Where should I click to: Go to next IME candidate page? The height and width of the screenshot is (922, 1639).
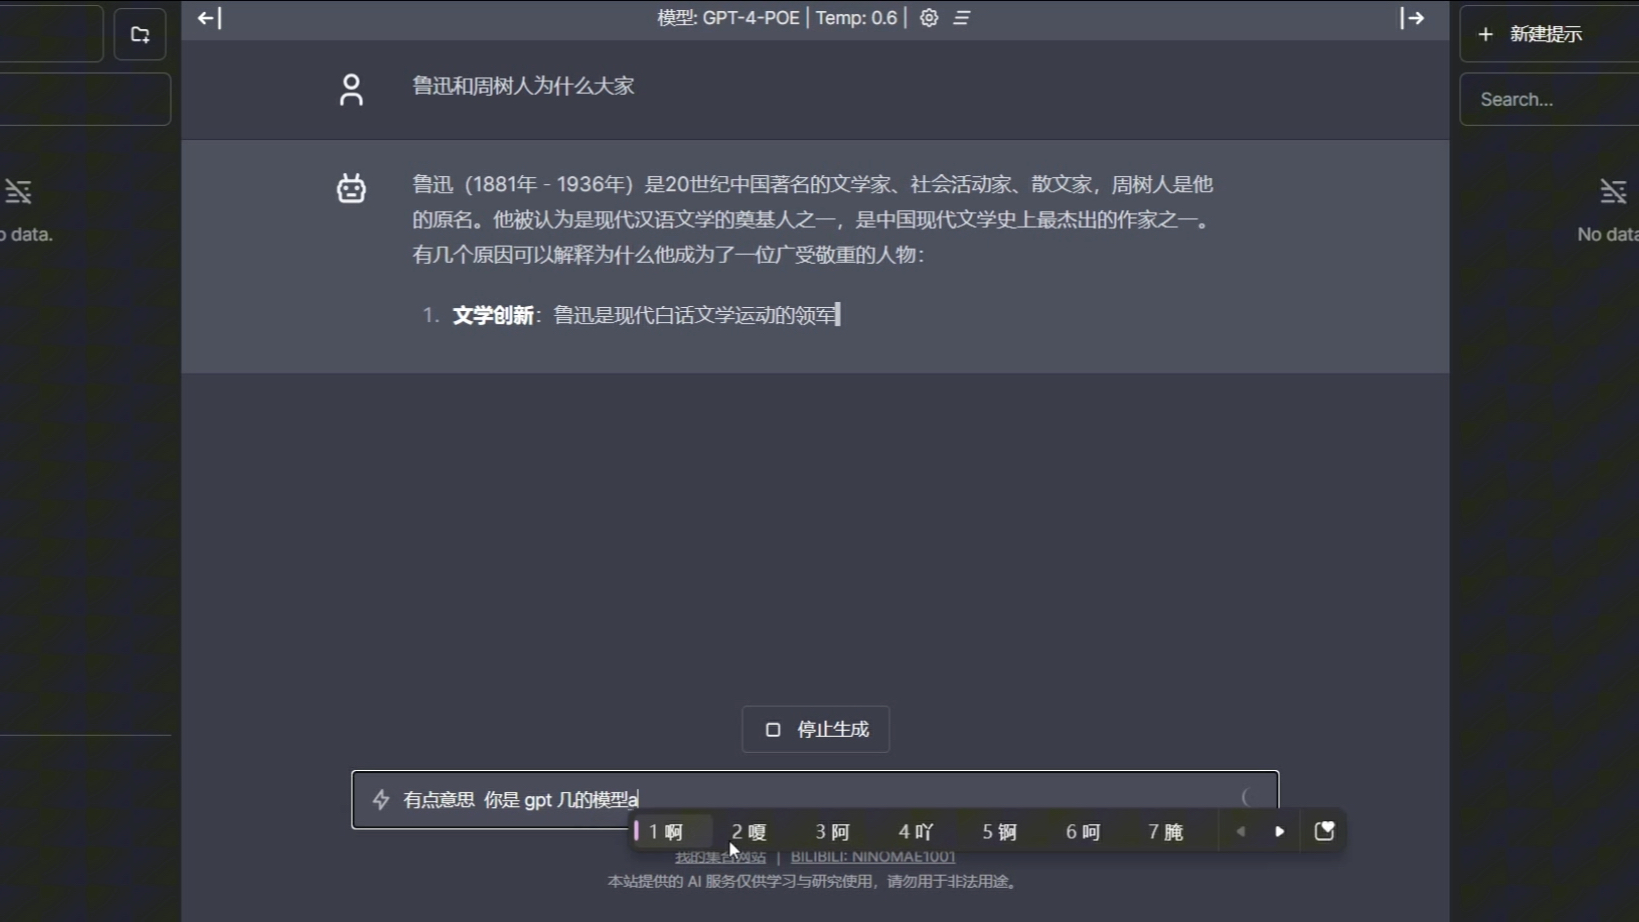coord(1279,831)
